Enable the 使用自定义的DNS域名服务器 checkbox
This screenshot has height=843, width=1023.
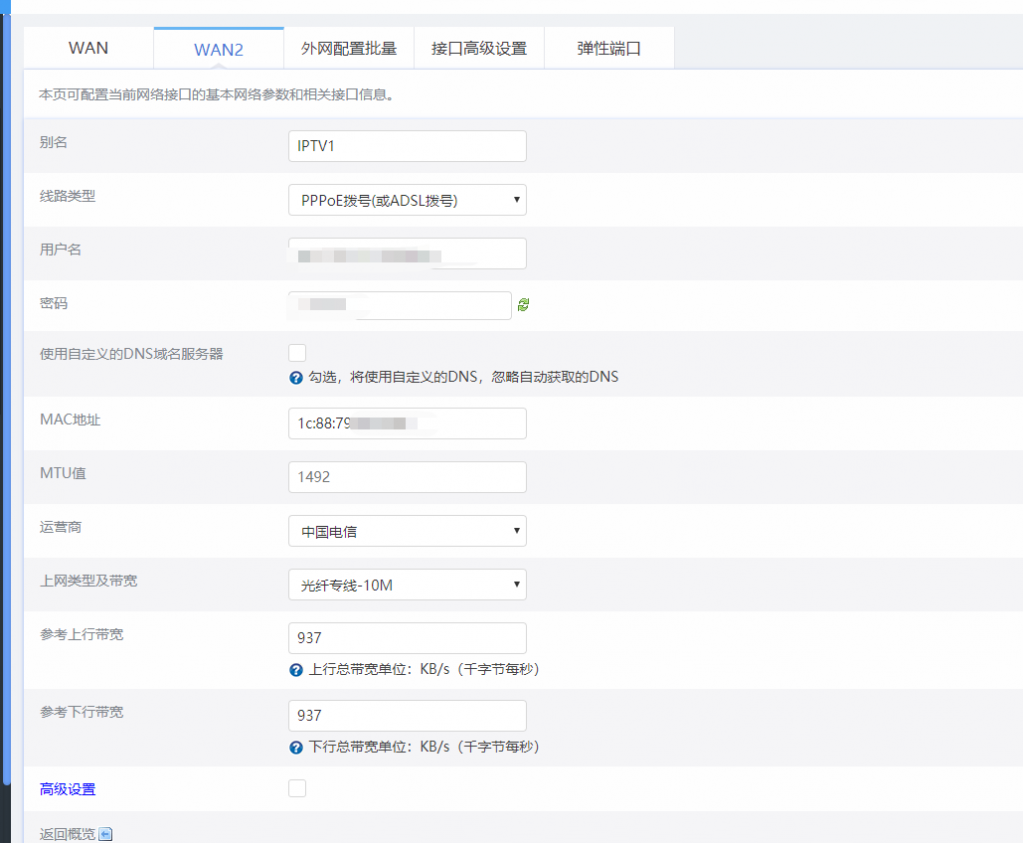[x=297, y=352]
